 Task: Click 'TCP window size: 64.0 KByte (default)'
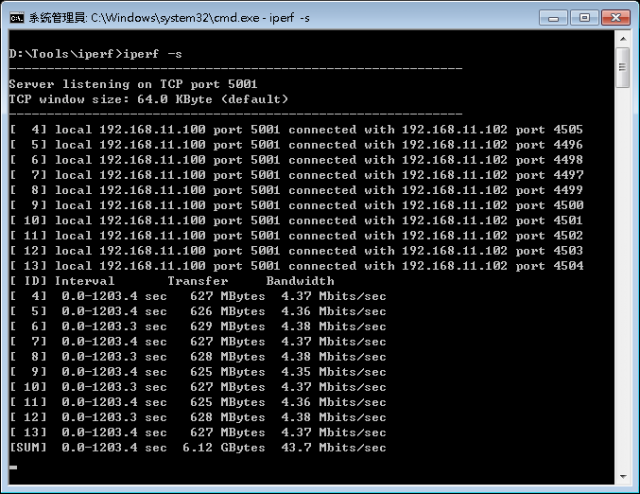149,99
